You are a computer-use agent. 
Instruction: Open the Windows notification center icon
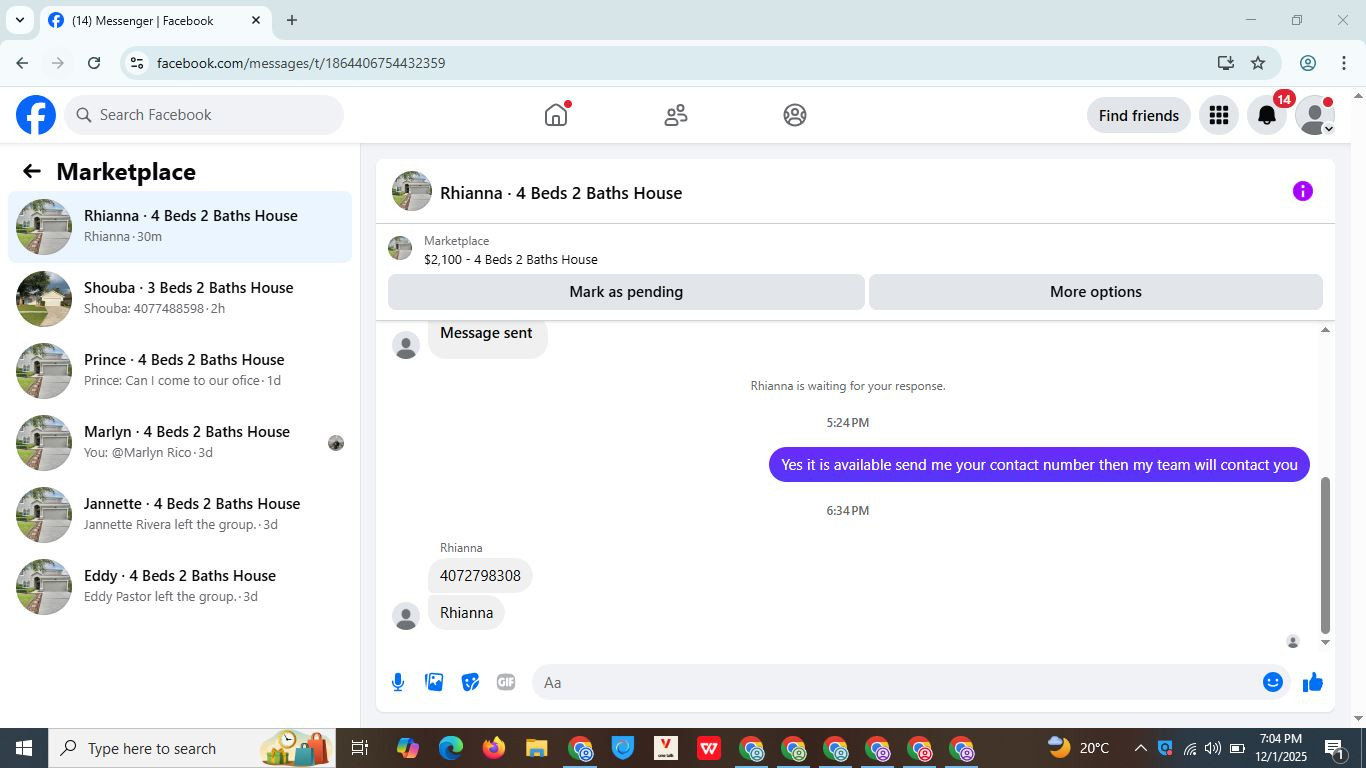1335,748
